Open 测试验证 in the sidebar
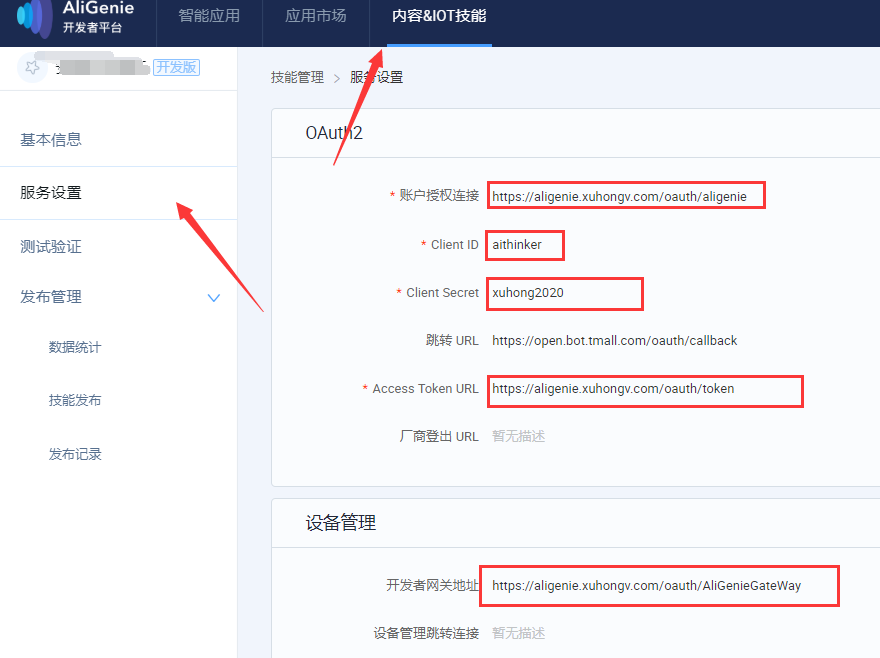The image size is (880, 658). 51,246
